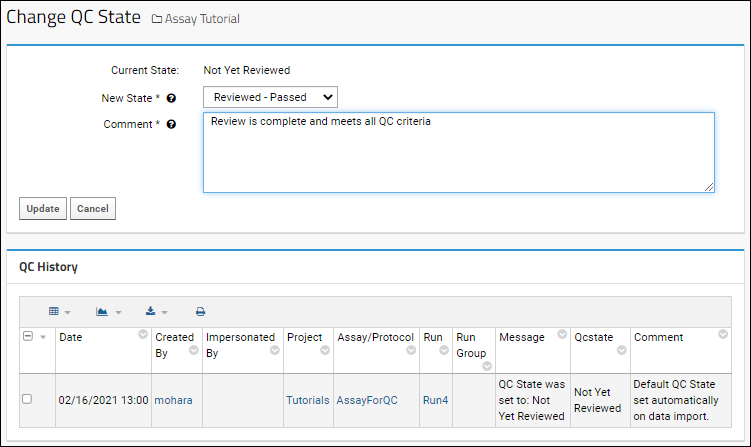Open the mohara user link
Viewport: 751px width, 447px height.
click(173, 400)
